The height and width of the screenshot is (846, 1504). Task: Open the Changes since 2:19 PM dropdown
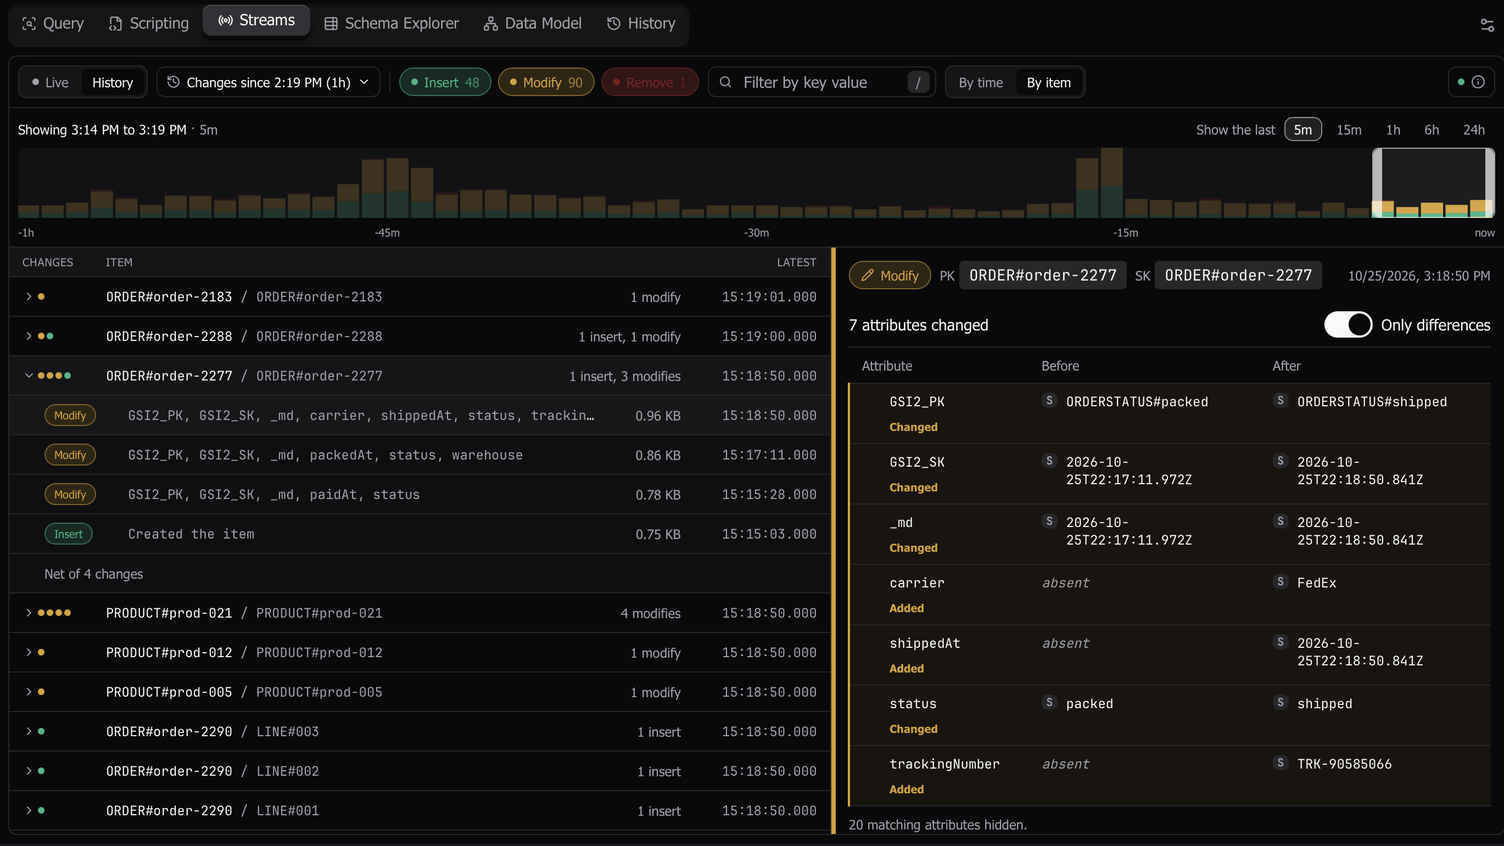(268, 82)
